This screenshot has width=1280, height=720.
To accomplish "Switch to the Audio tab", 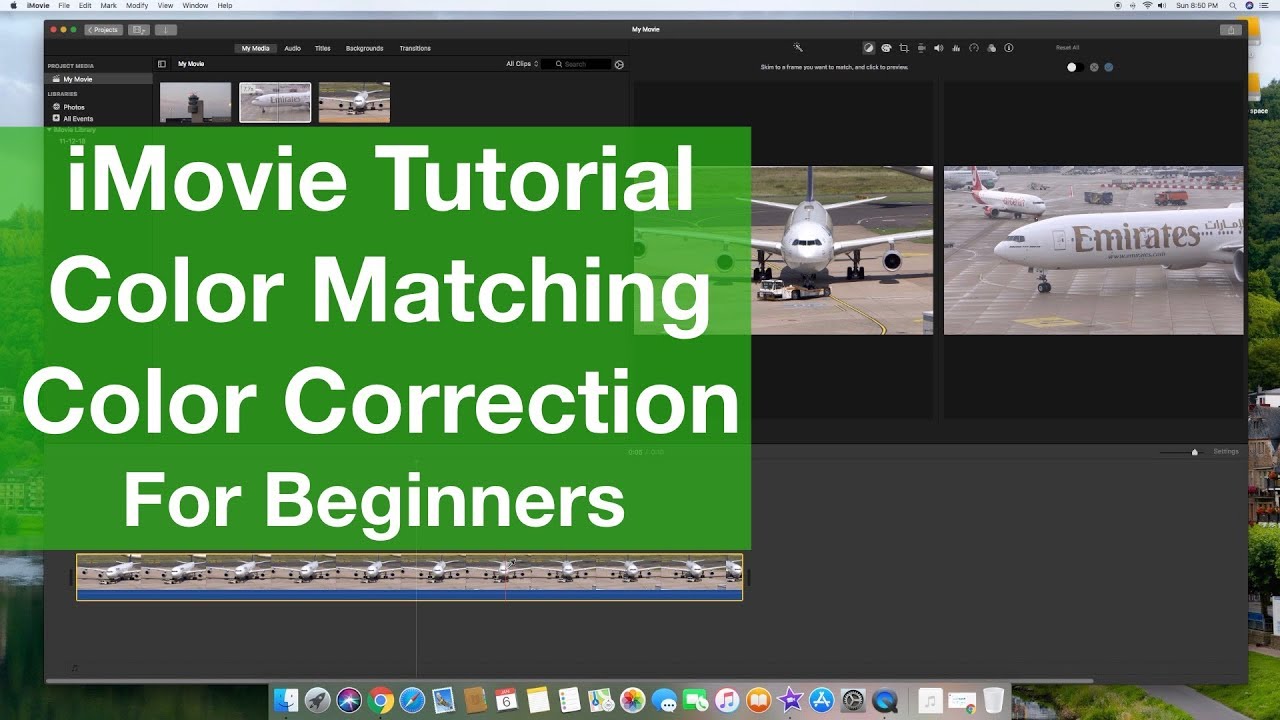I will pyautogui.click(x=292, y=48).
